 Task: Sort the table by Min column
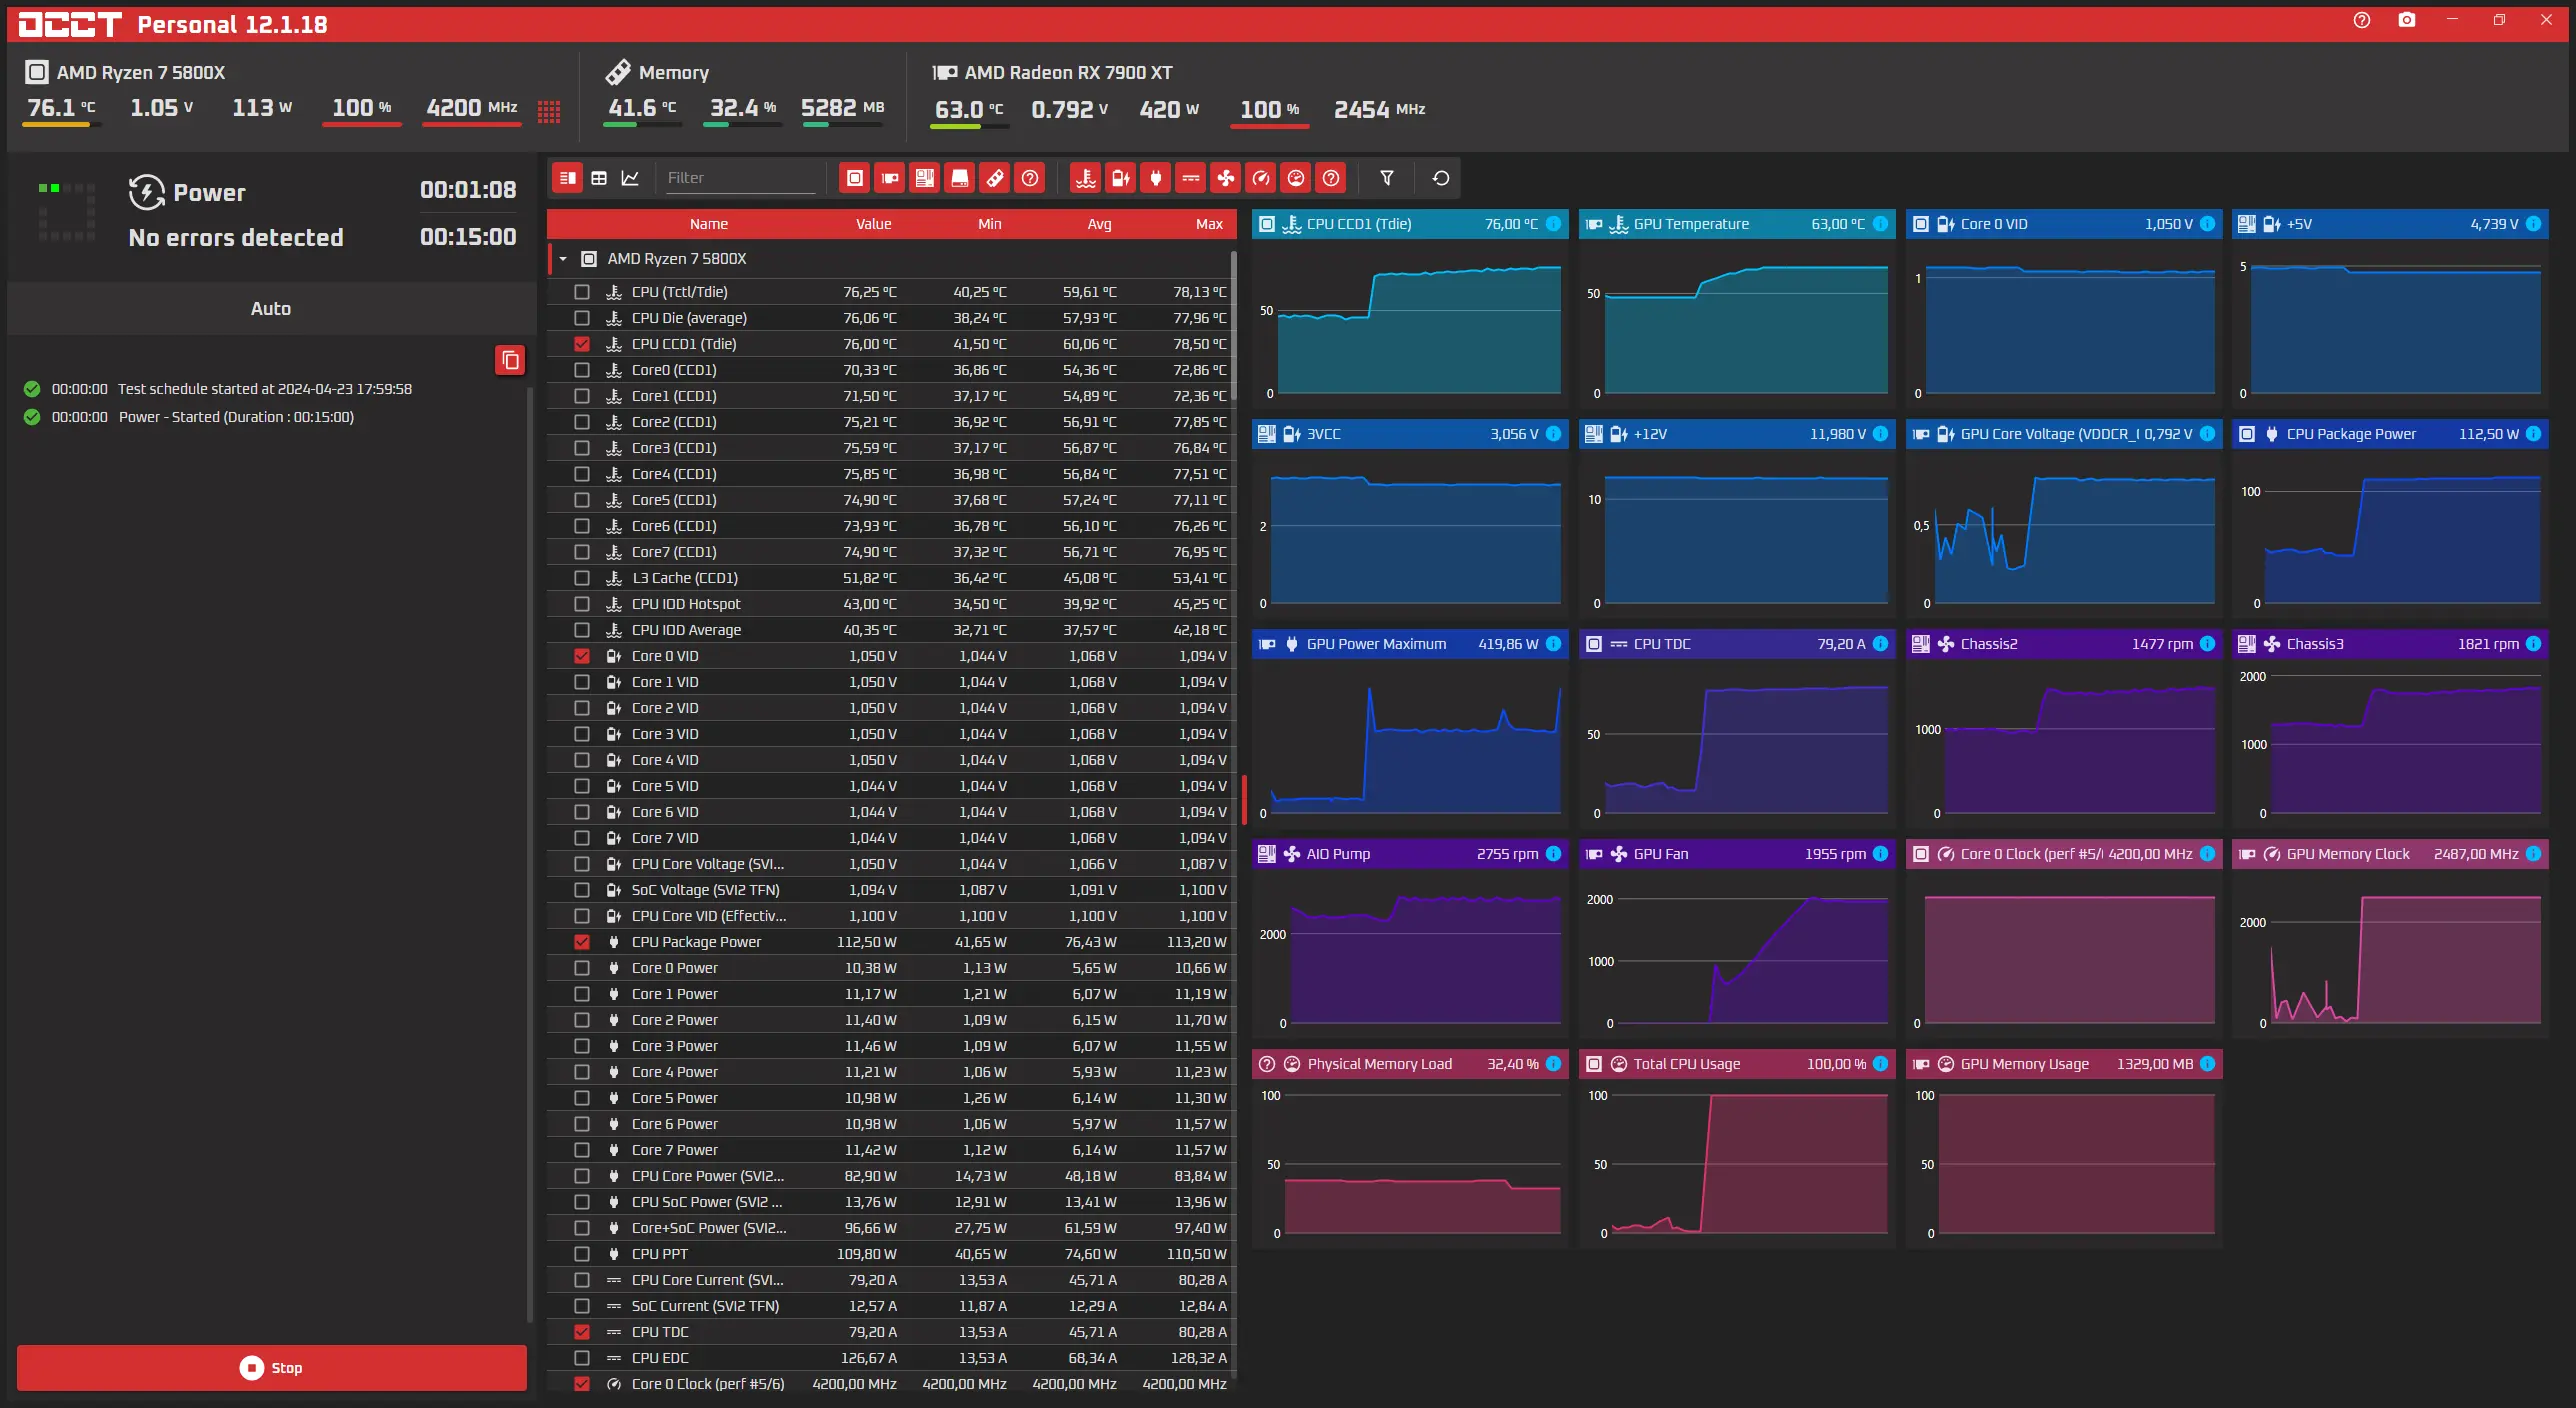990,224
